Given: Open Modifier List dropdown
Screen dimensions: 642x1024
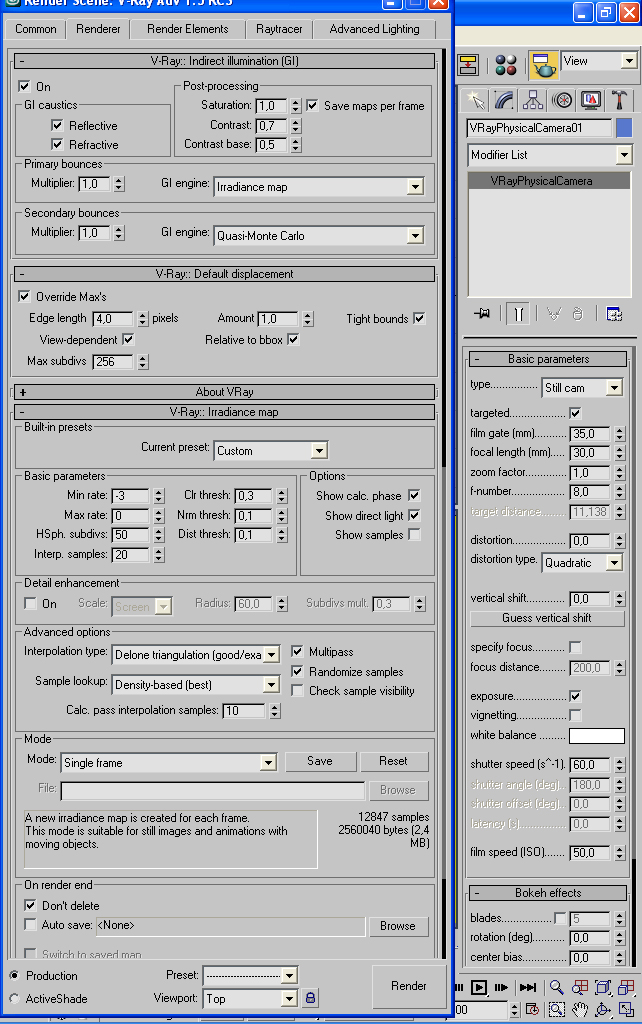Looking at the screenshot, I should (x=624, y=155).
